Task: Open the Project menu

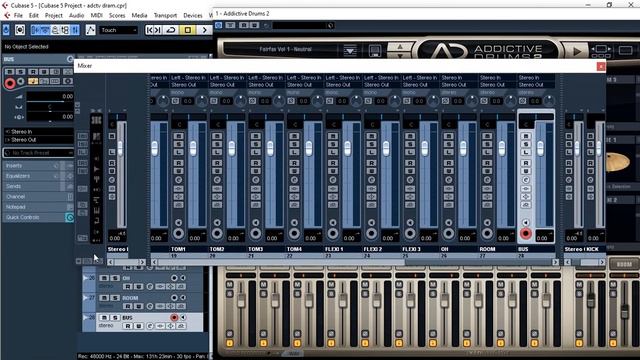Action: (x=53, y=16)
